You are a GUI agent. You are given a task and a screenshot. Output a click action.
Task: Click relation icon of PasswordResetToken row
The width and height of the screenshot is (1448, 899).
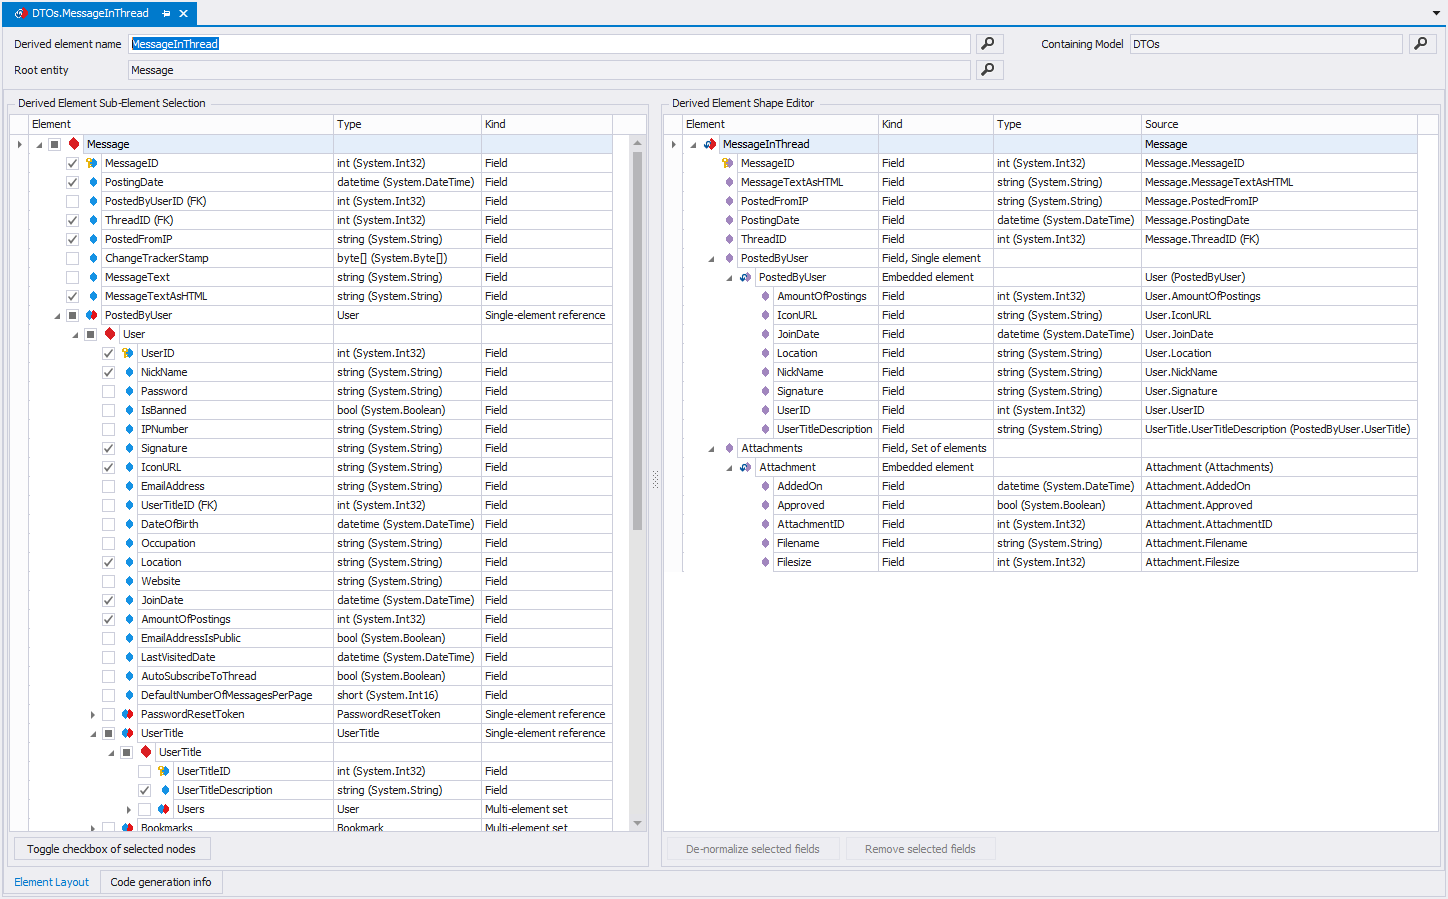point(128,714)
